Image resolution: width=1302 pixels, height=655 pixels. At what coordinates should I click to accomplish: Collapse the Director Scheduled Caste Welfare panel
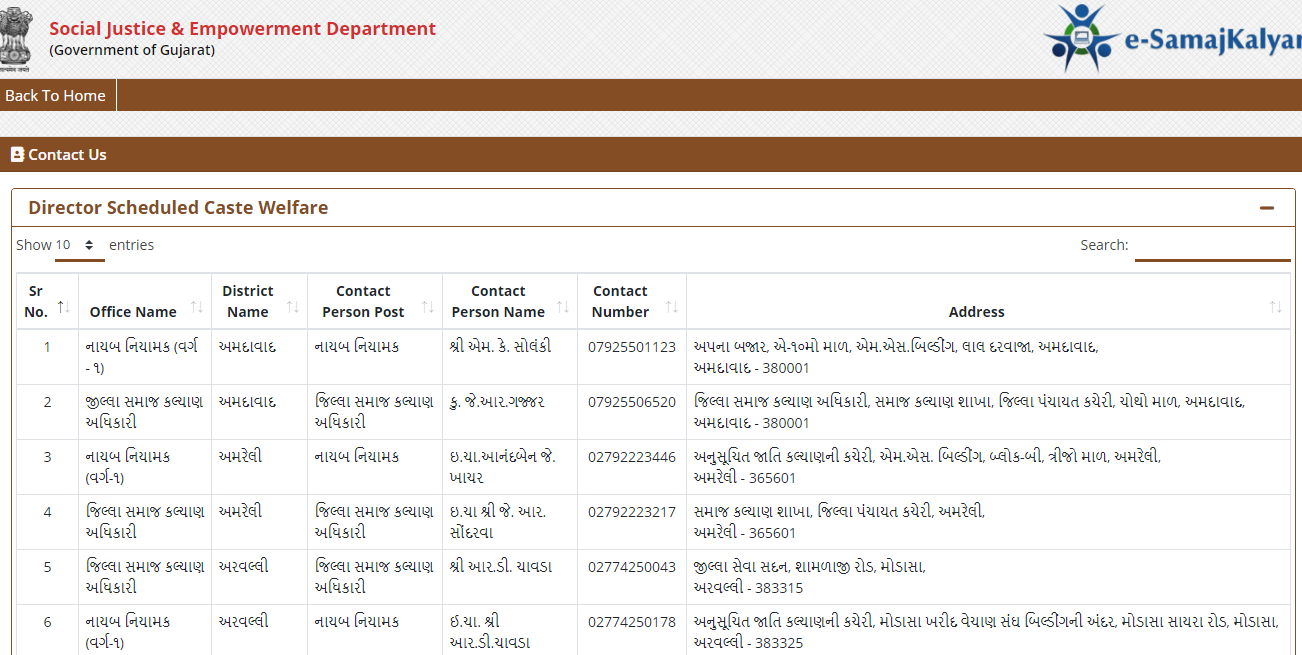tap(1267, 208)
